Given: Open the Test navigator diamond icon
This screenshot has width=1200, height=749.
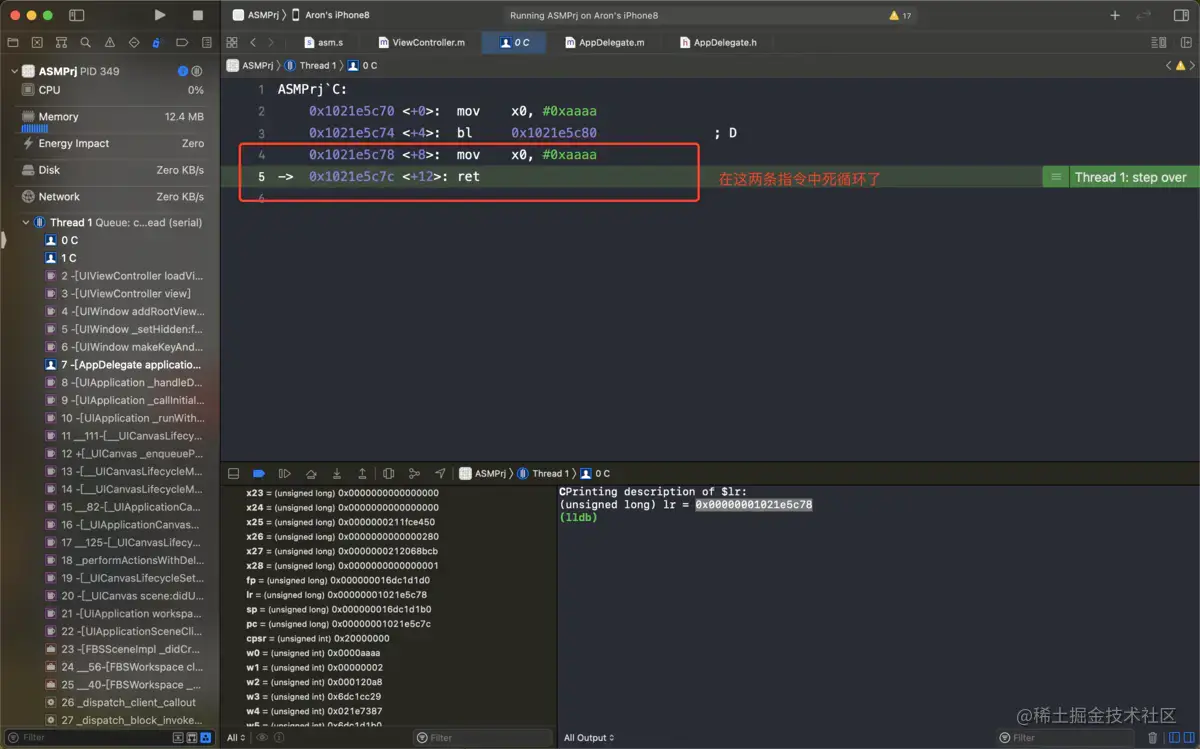Looking at the screenshot, I should pyautogui.click(x=133, y=43).
